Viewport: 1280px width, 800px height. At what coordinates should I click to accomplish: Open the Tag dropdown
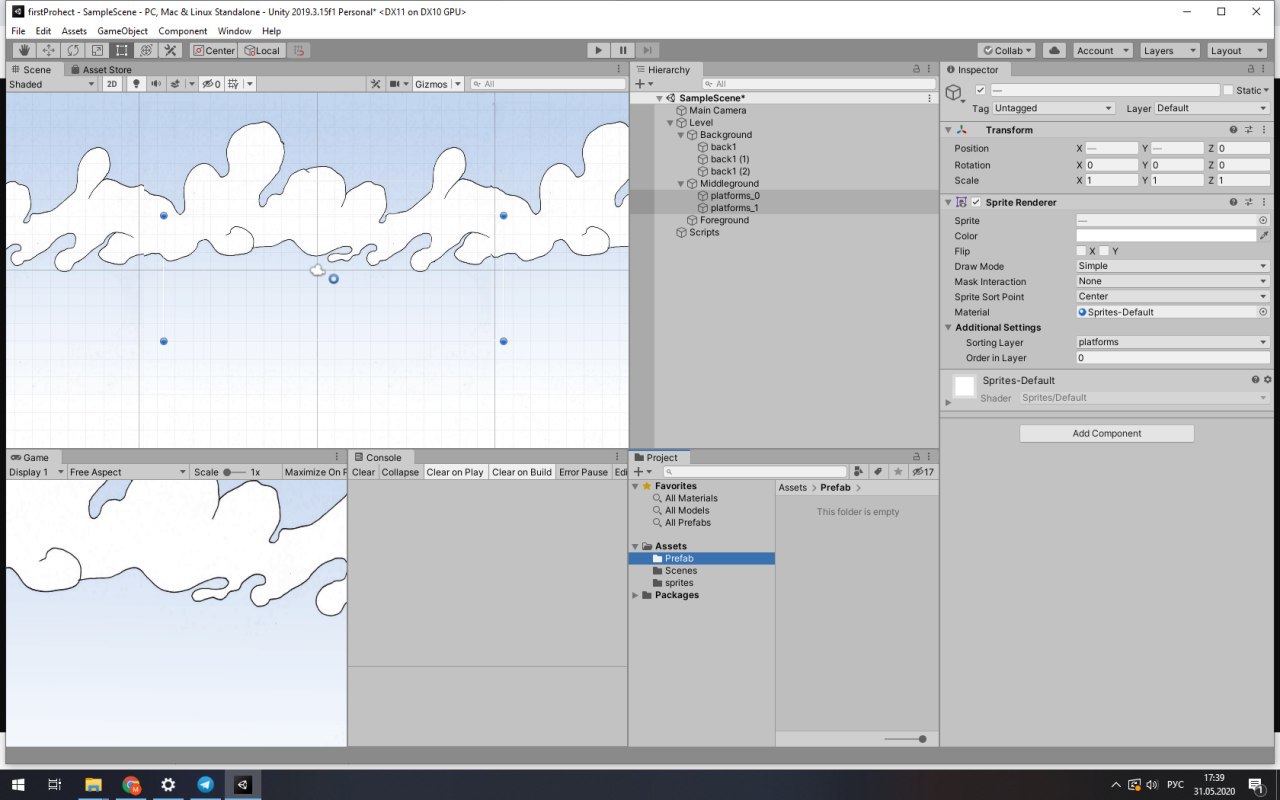point(1054,108)
